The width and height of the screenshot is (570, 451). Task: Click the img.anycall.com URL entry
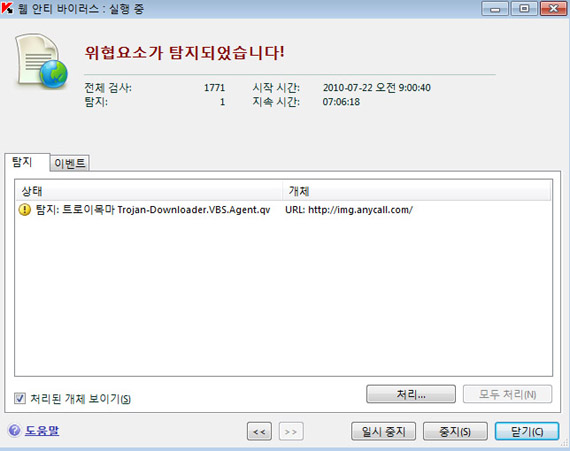tap(349, 210)
